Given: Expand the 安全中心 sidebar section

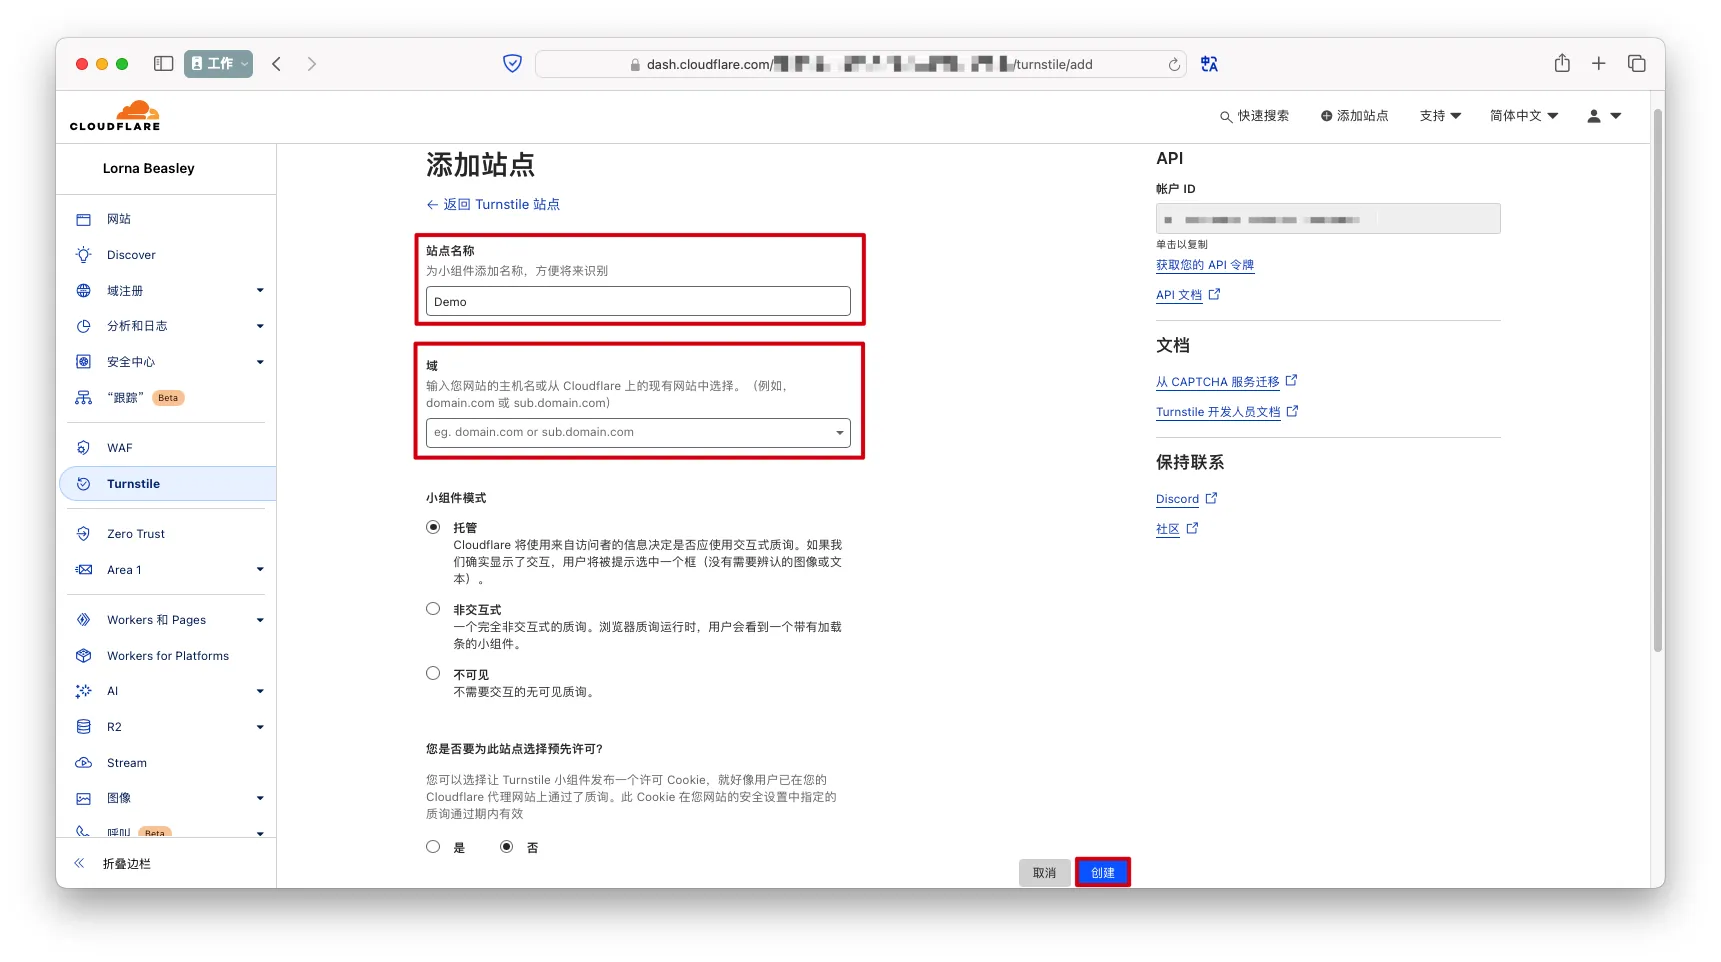Looking at the screenshot, I should (260, 362).
